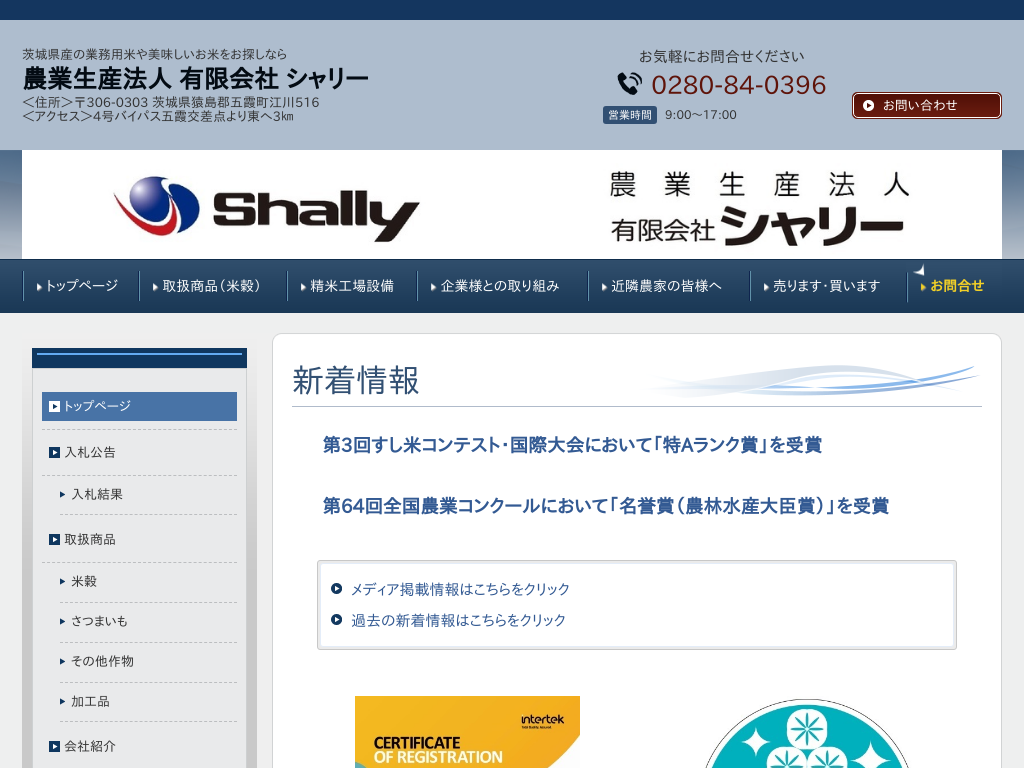Click square arrow icon beside 入札公告
The width and height of the screenshot is (1024, 768).
point(54,452)
